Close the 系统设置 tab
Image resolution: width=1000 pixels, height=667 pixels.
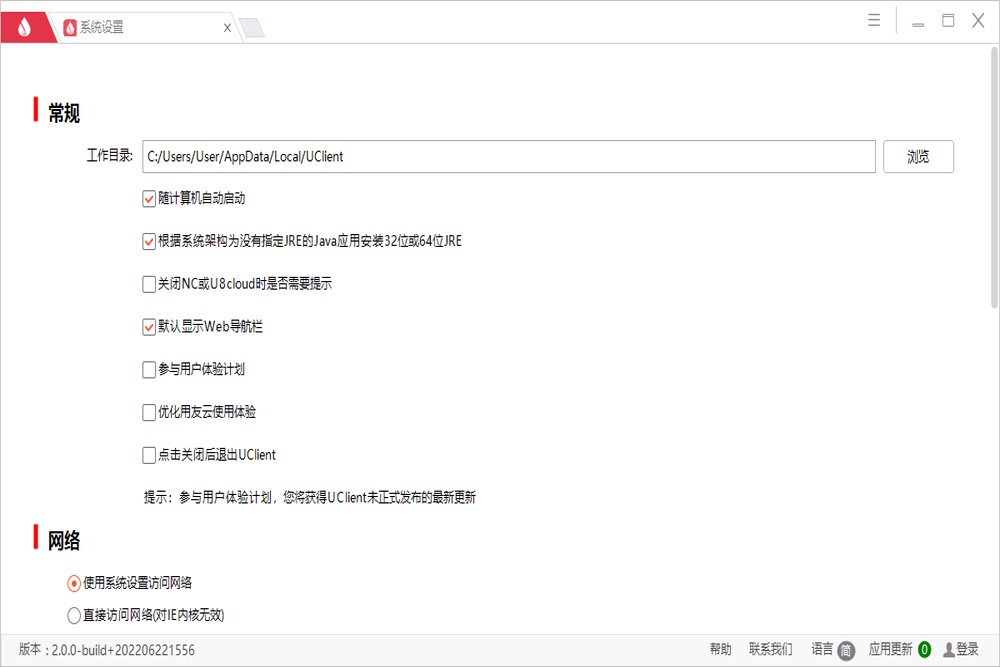[227, 27]
